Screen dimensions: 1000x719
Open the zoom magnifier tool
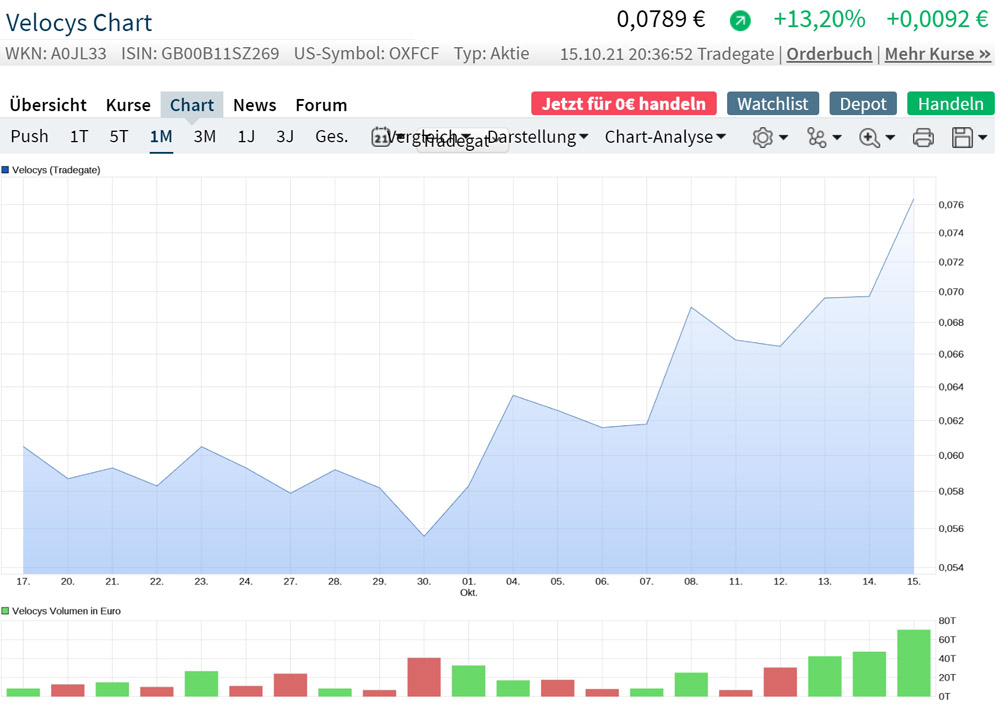coord(869,137)
